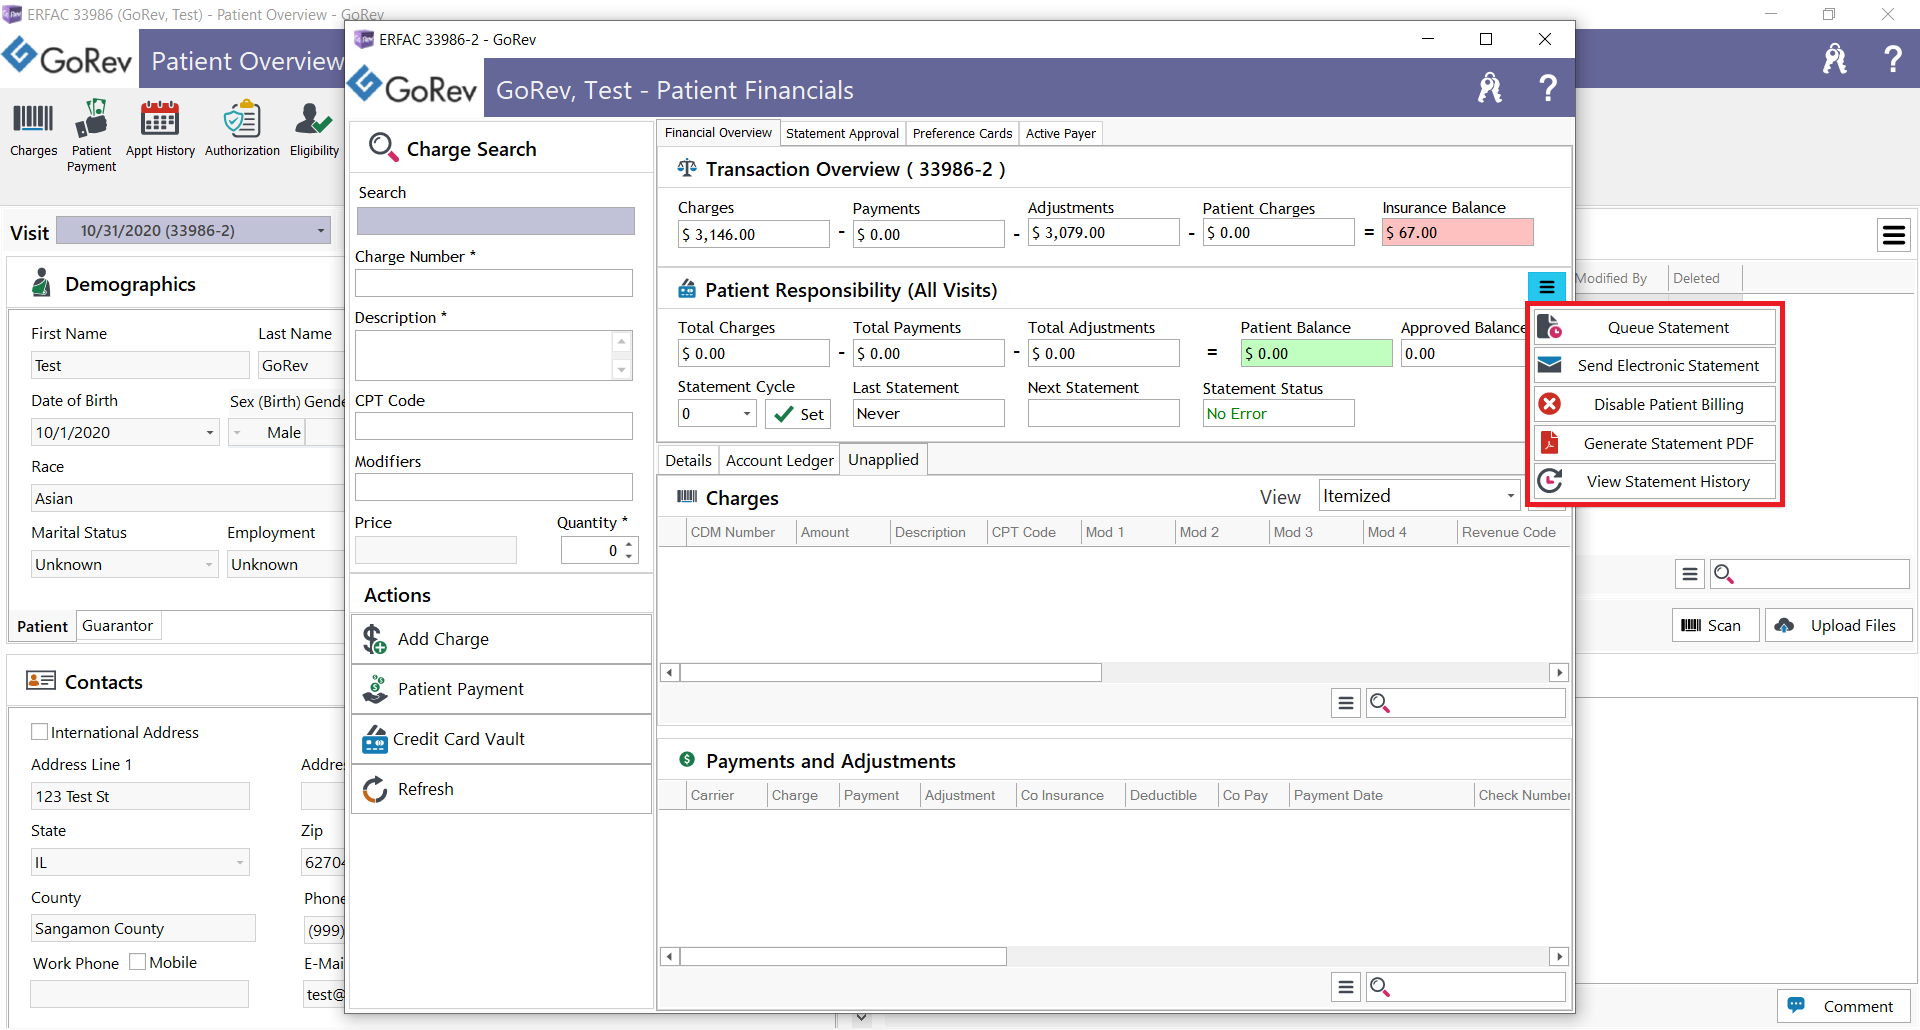This screenshot has width=1920, height=1030.
Task: Expand Visit date dropdown 10/31/2020
Action: (321, 231)
